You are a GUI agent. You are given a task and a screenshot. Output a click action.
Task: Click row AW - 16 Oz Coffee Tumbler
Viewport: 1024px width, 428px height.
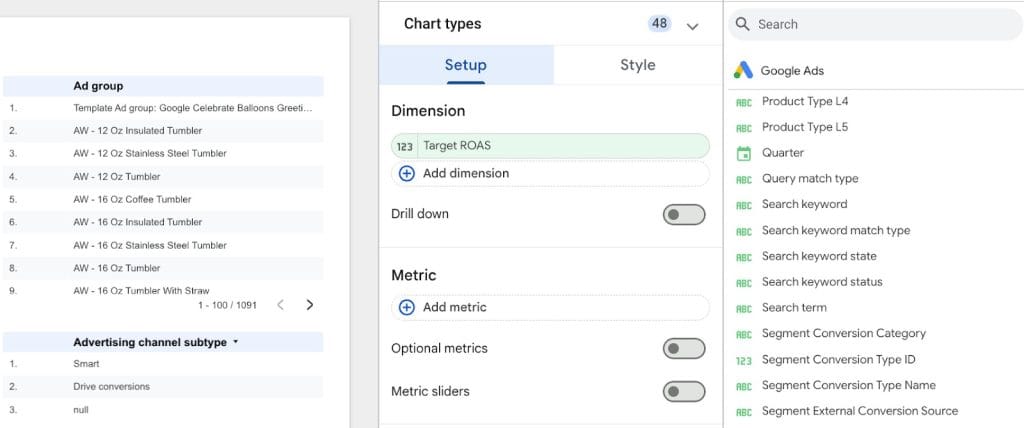coord(163,199)
